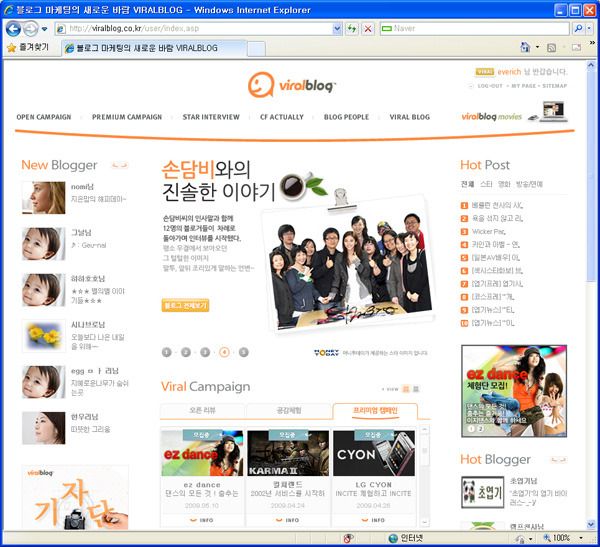Click the browser Forward arrow button
This screenshot has width=600, height=547.
click(x=31, y=29)
